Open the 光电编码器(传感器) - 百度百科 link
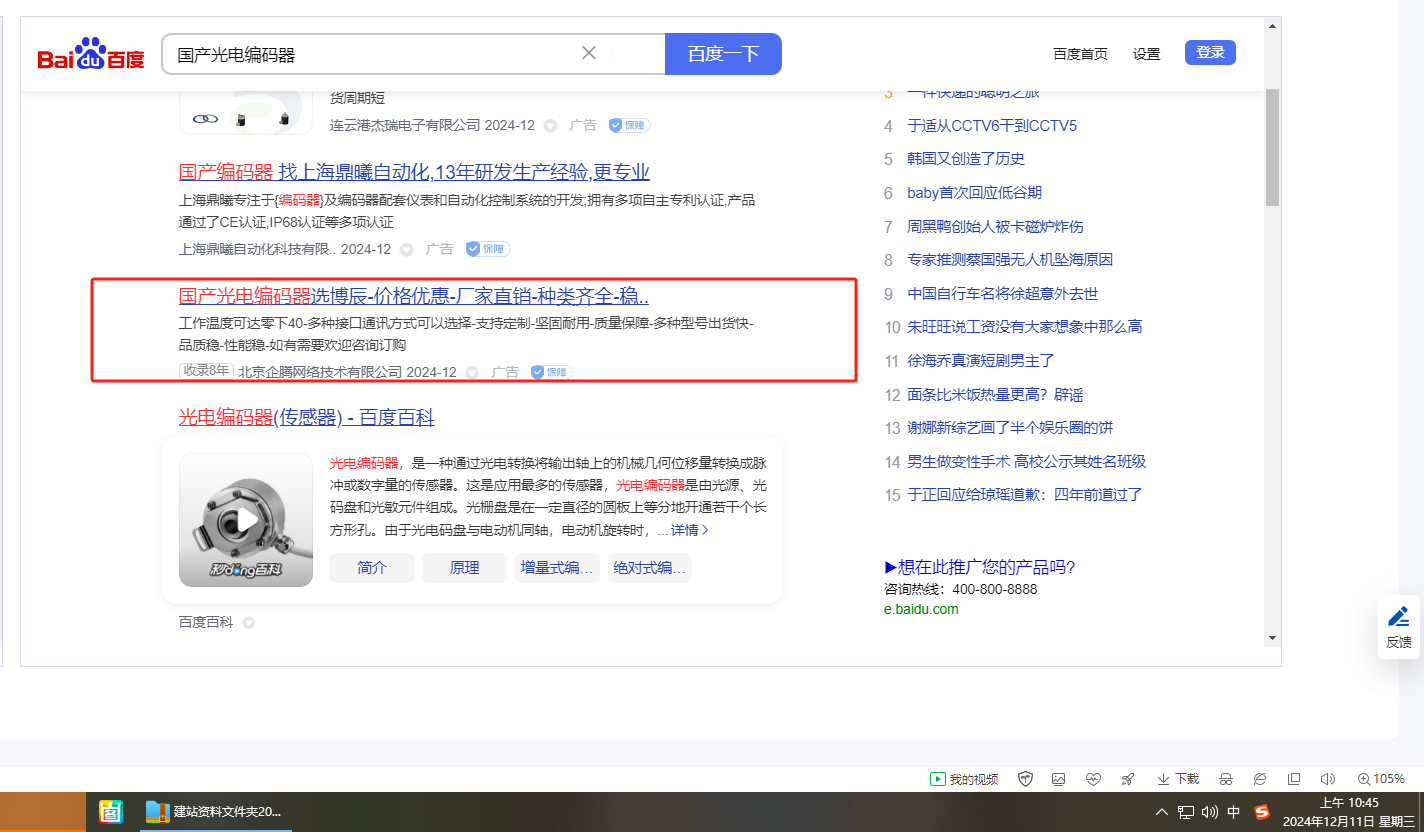Viewport: 1424px width, 832px height. click(x=306, y=417)
